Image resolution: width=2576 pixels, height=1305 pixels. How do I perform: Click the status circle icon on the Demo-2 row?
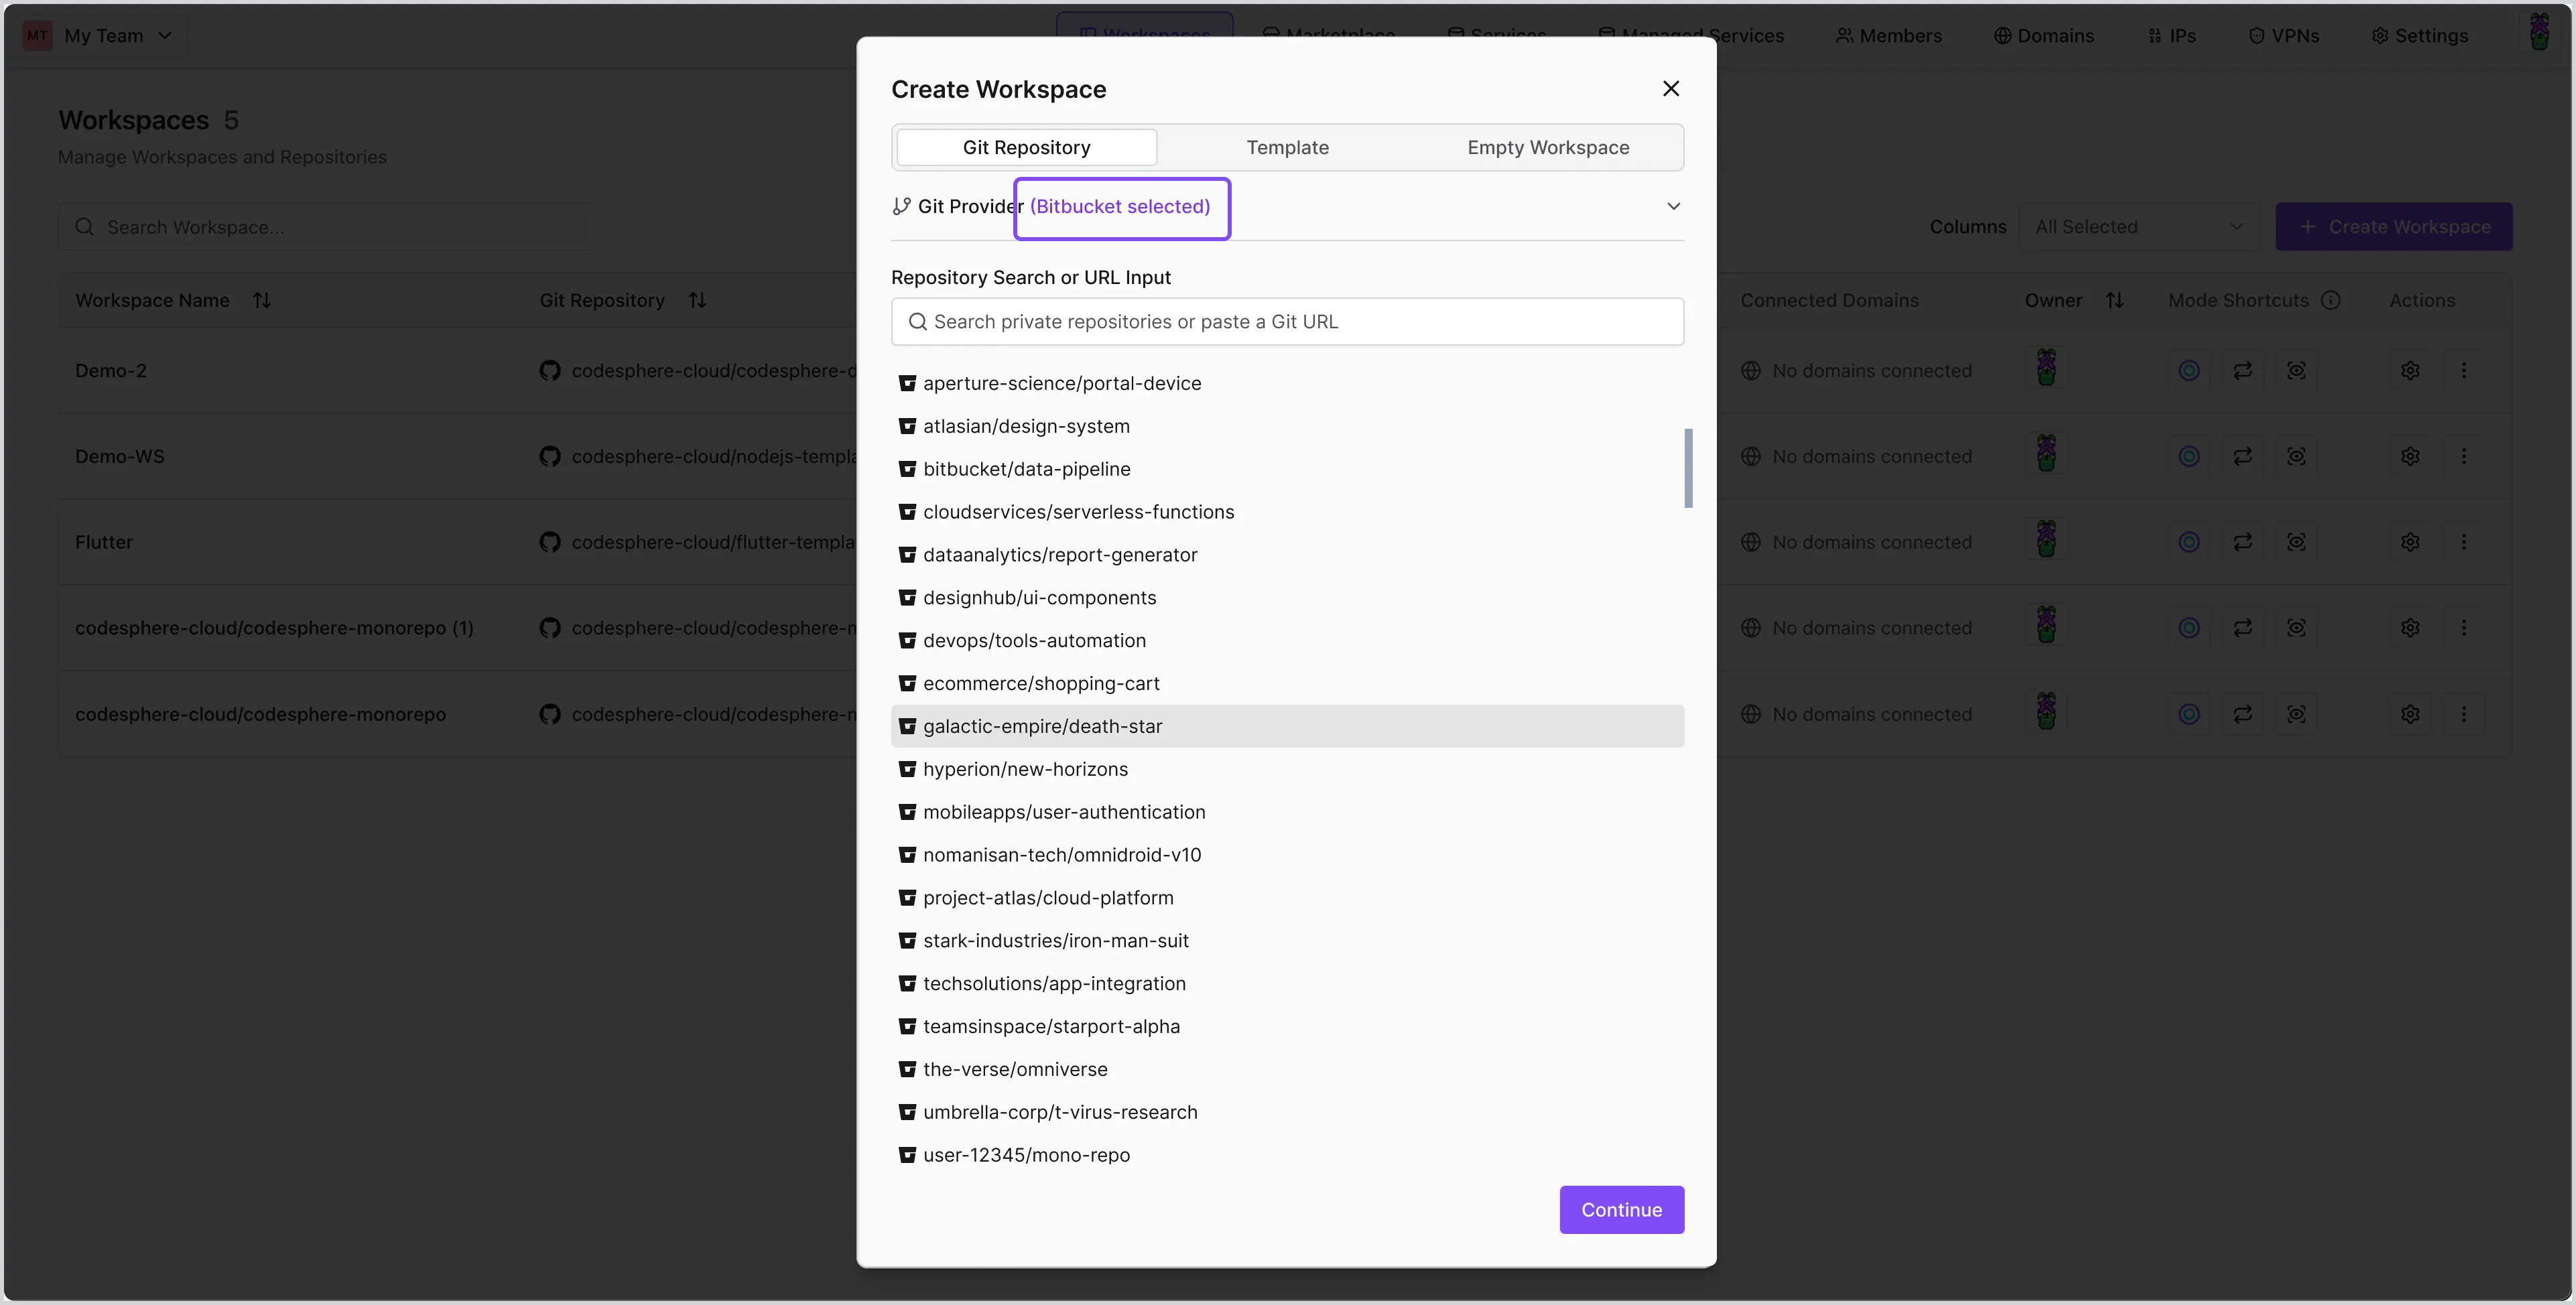pos(2189,370)
